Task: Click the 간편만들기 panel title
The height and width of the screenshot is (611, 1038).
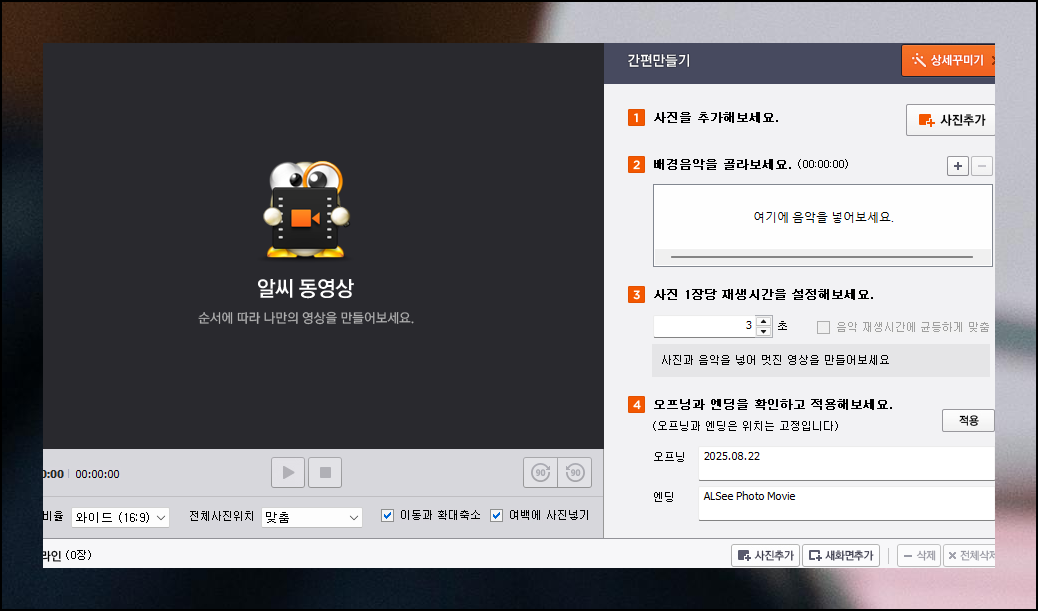Action: pos(659,61)
